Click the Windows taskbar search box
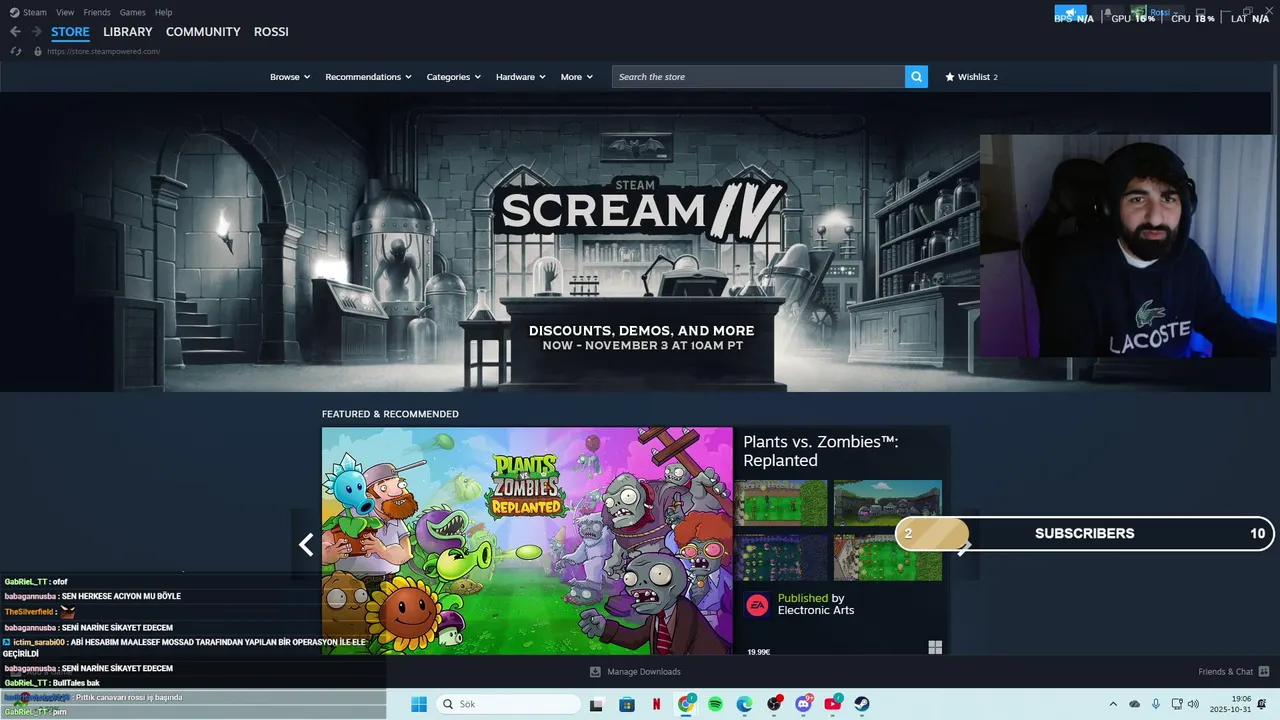This screenshot has width=1280, height=720. point(506,704)
